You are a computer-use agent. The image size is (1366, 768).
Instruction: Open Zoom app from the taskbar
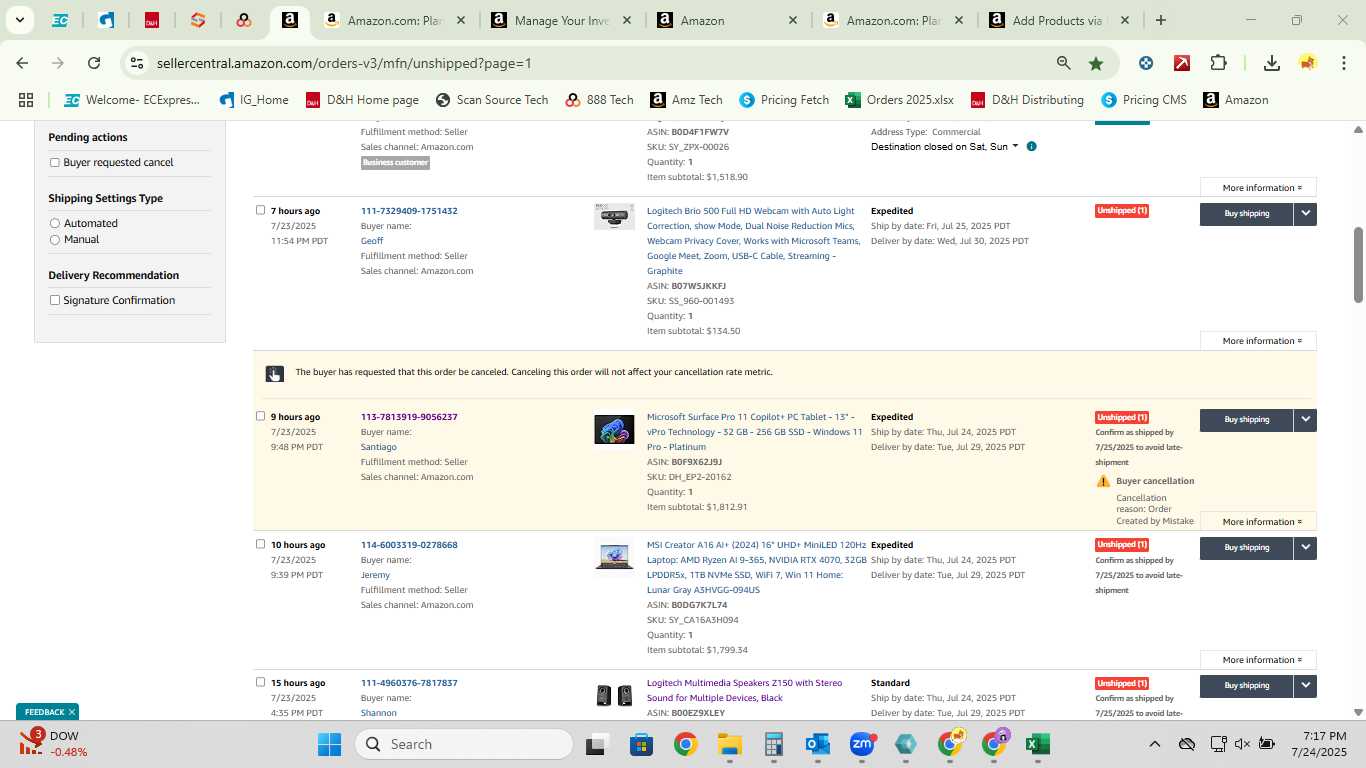point(862,744)
